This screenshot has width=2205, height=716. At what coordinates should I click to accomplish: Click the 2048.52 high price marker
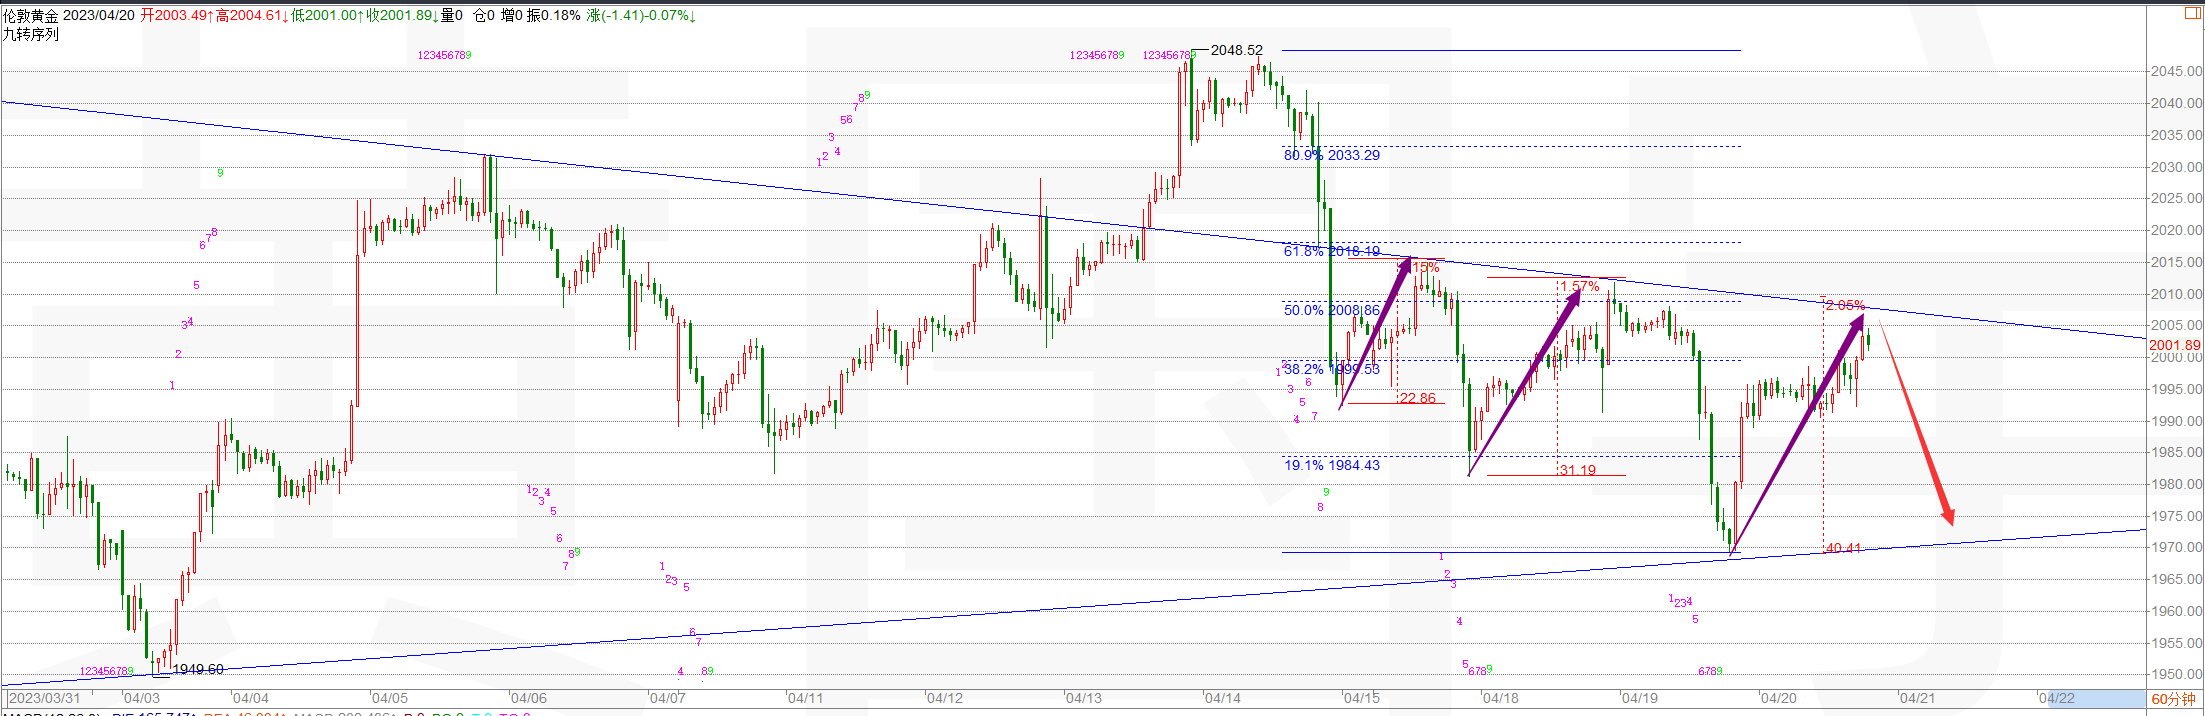(x=1236, y=50)
